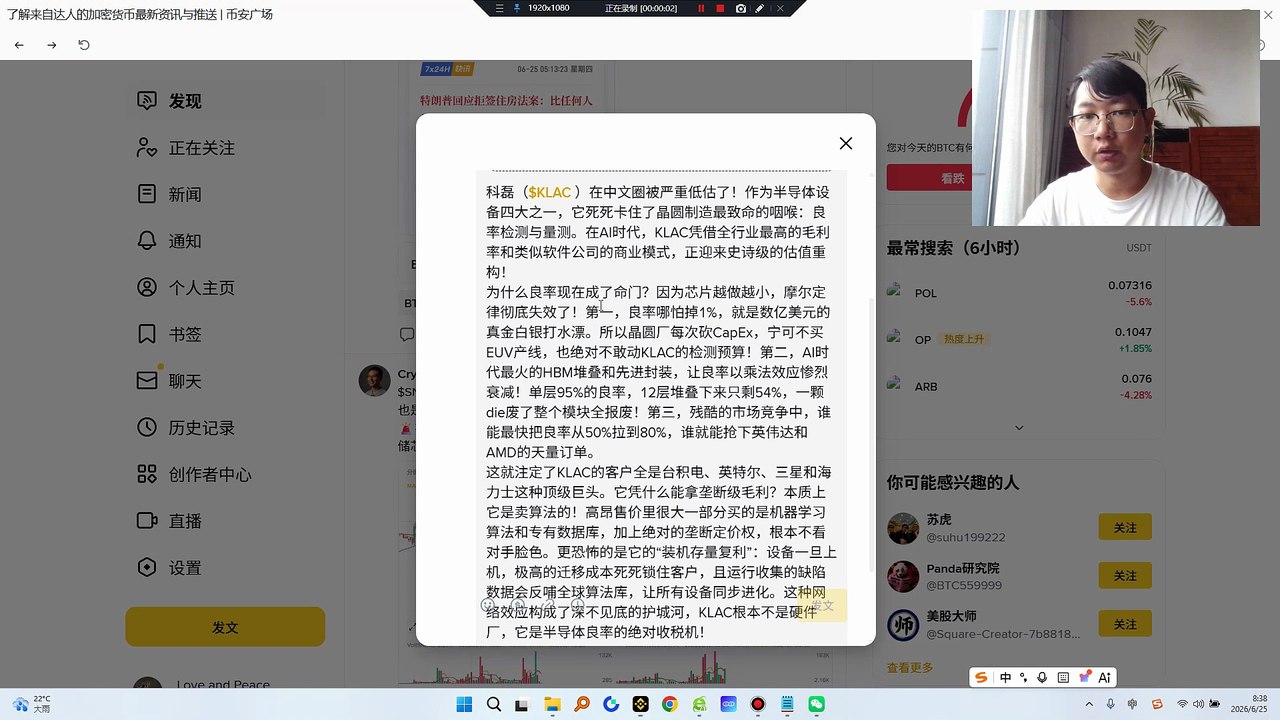The image size is (1280, 720).
Task: Select the ARB row in 最常搜索
Action: tap(1020, 386)
